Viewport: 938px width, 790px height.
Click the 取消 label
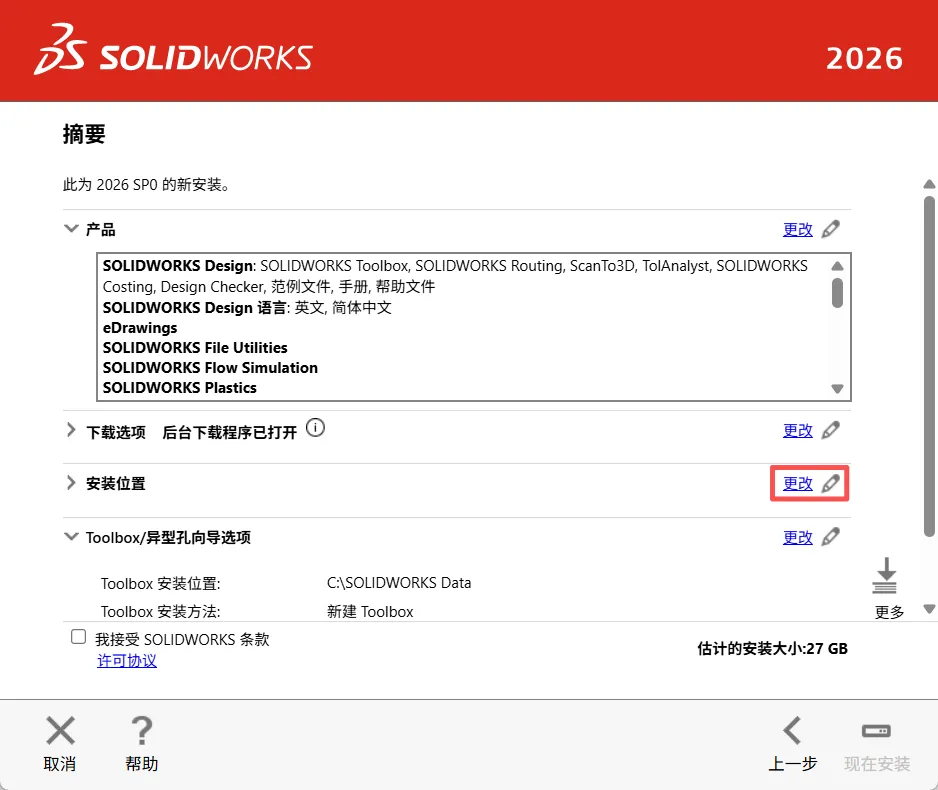pyautogui.click(x=60, y=764)
